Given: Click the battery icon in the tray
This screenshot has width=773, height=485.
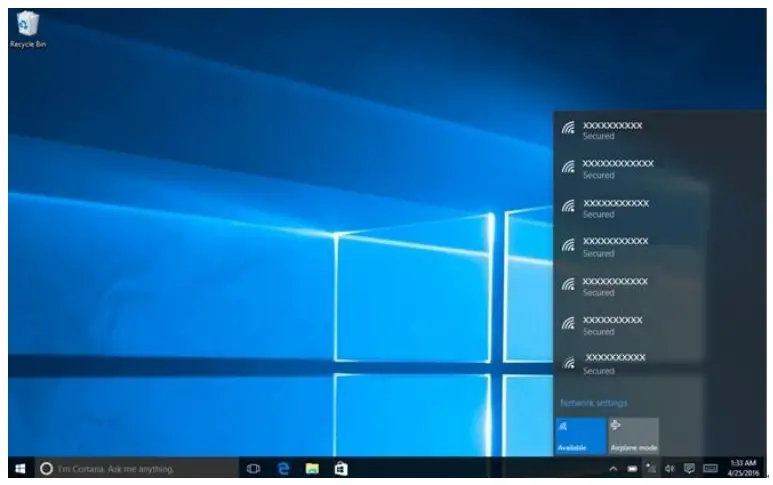Looking at the screenshot, I should point(632,469).
